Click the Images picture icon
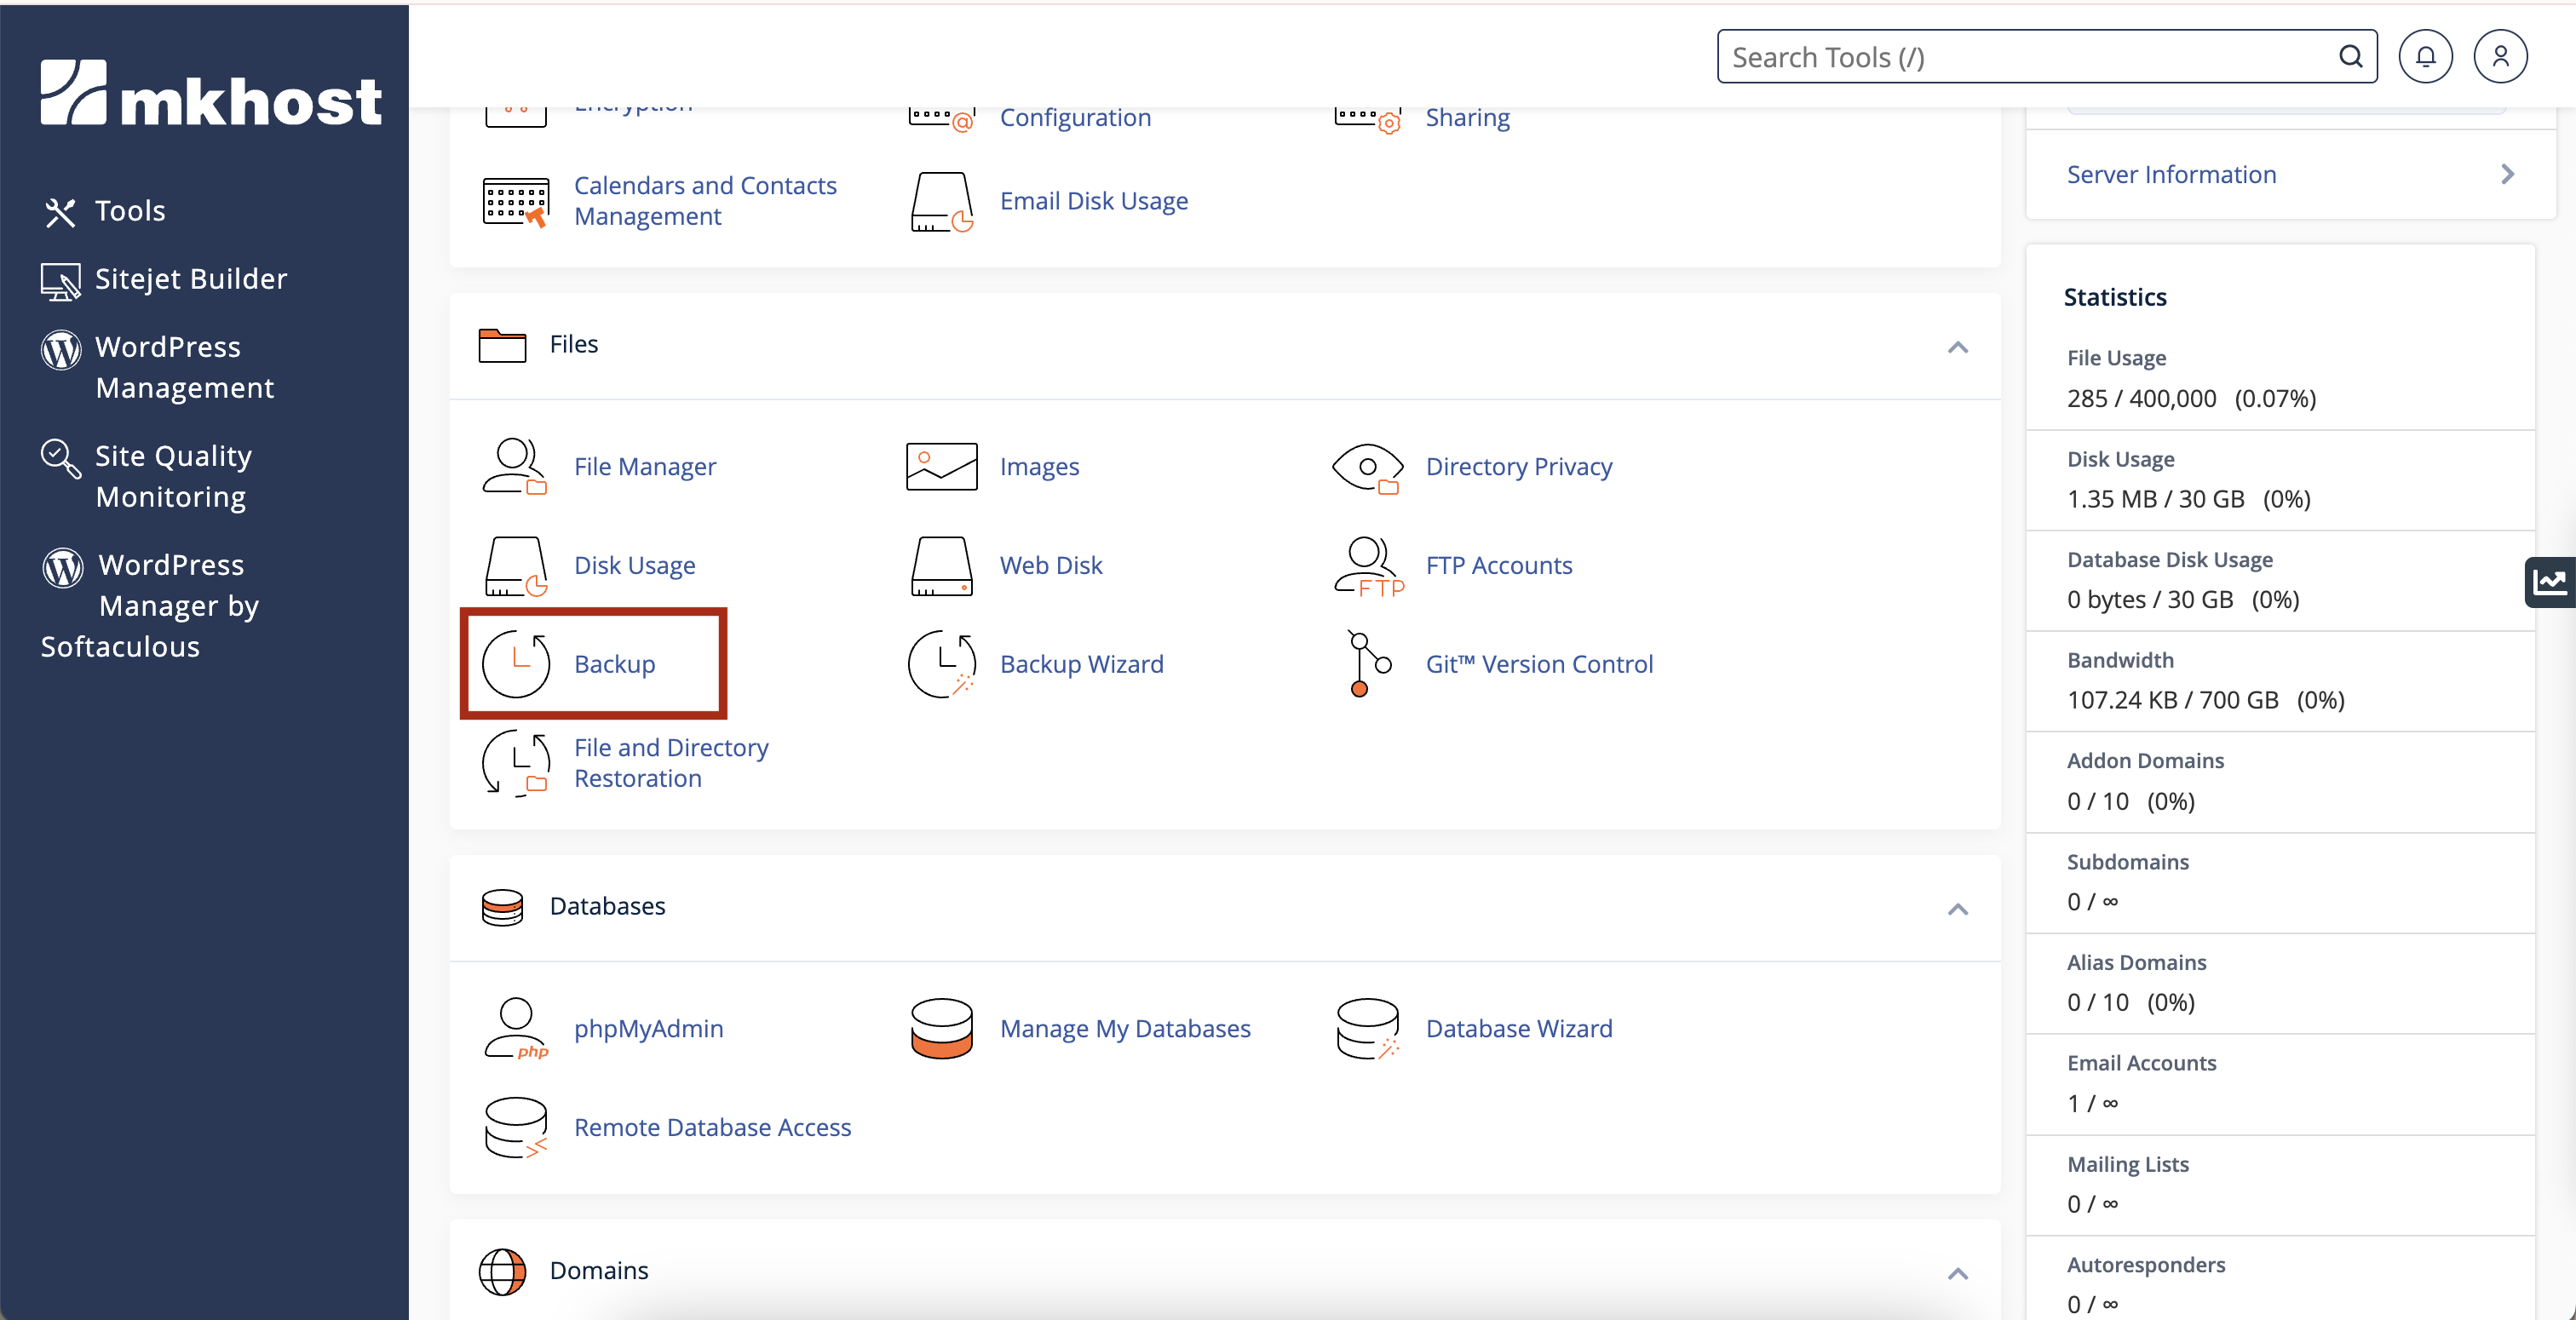This screenshot has width=2576, height=1320. (x=941, y=467)
